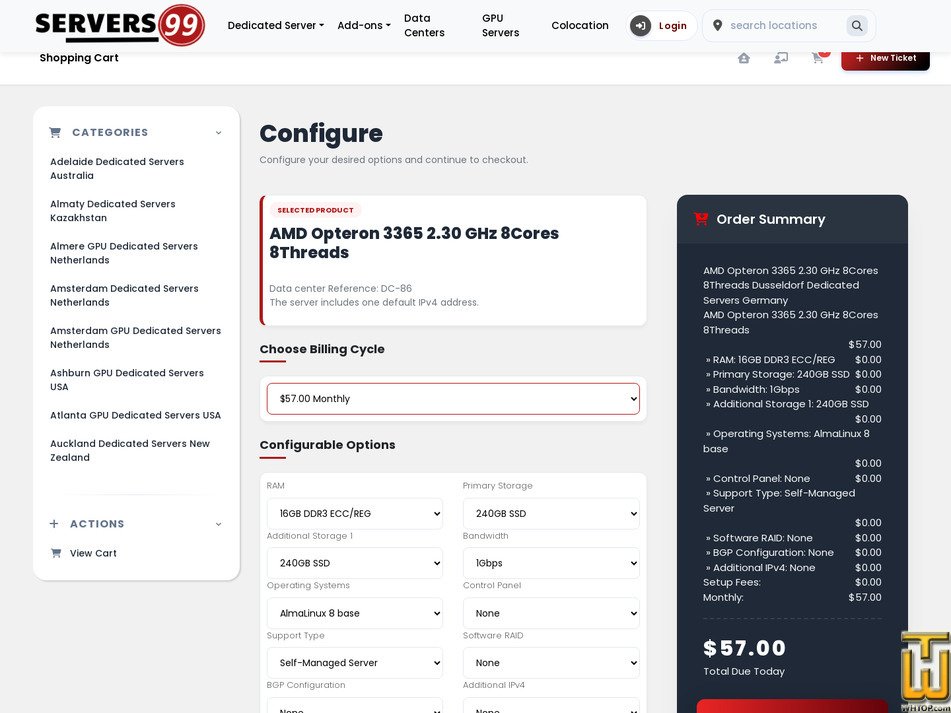Open Almere GPU Dedicated Servers Netherlands
This screenshot has height=713, width=951.
(x=124, y=253)
